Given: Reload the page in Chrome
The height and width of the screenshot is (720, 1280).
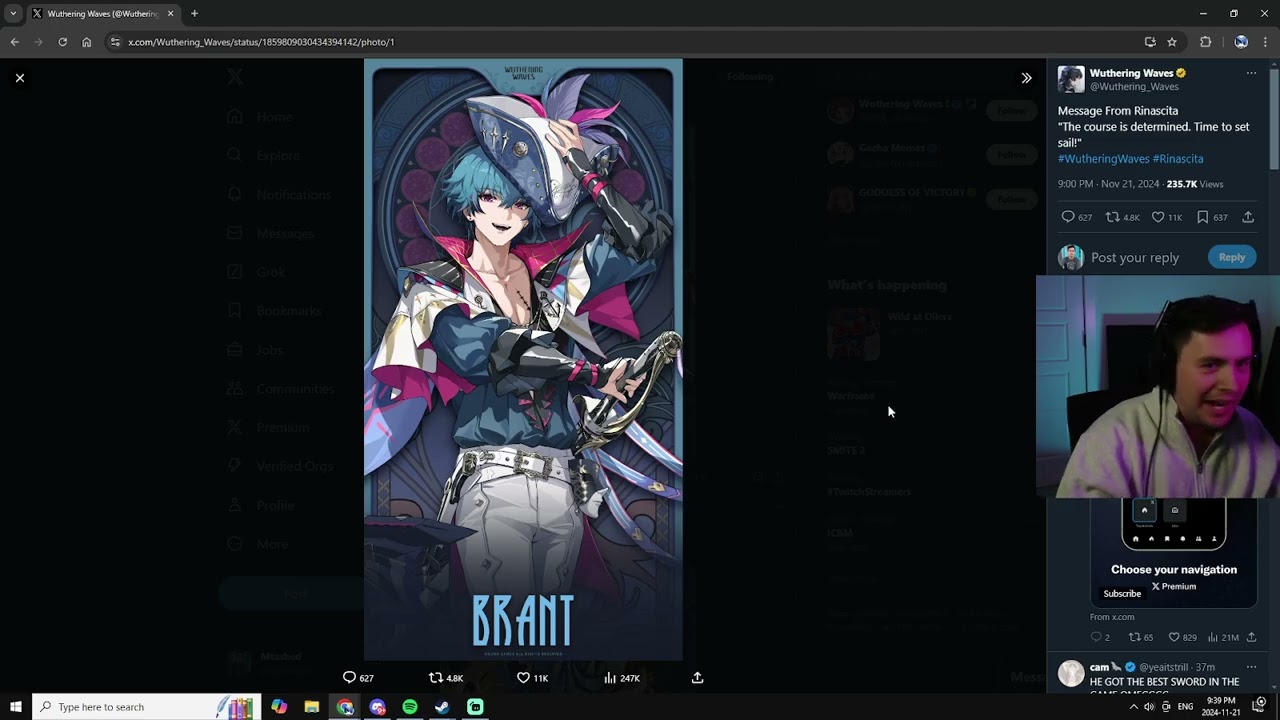Looking at the screenshot, I should [62, 42].
